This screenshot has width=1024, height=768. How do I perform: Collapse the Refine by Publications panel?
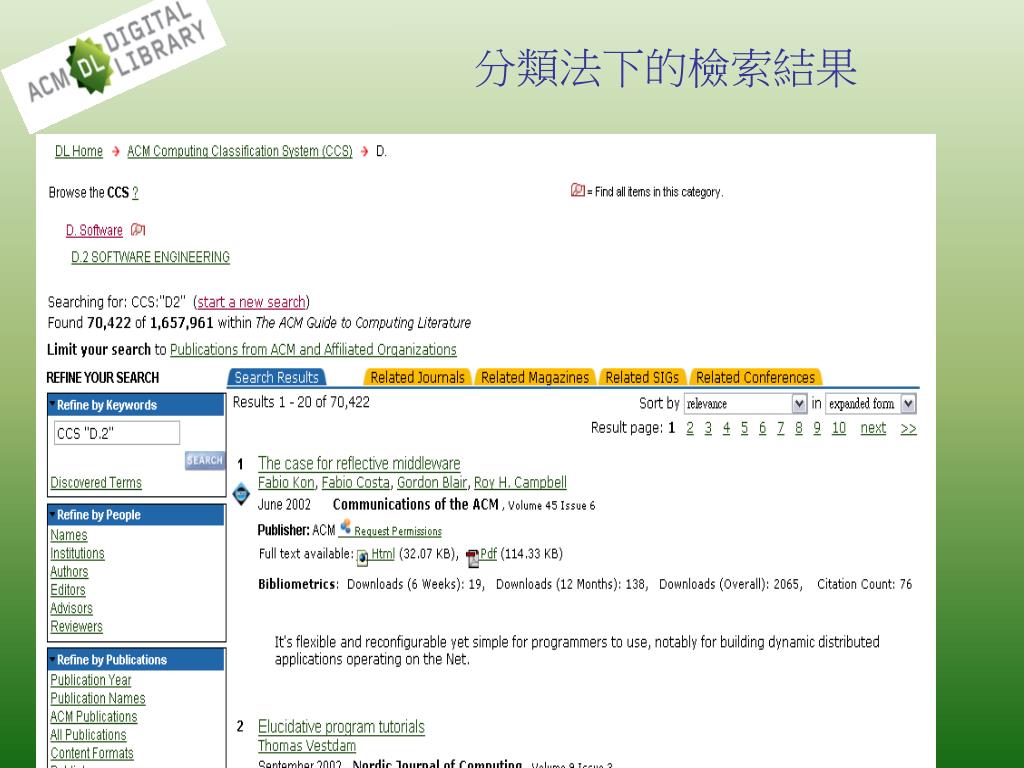pyautogui.click(x=52, y=659)
